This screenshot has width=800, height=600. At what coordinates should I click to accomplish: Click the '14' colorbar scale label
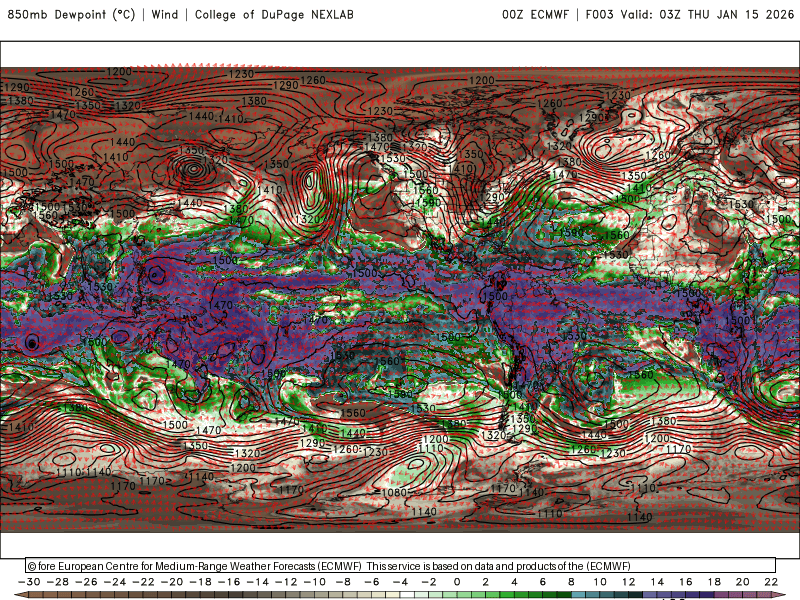657,582
